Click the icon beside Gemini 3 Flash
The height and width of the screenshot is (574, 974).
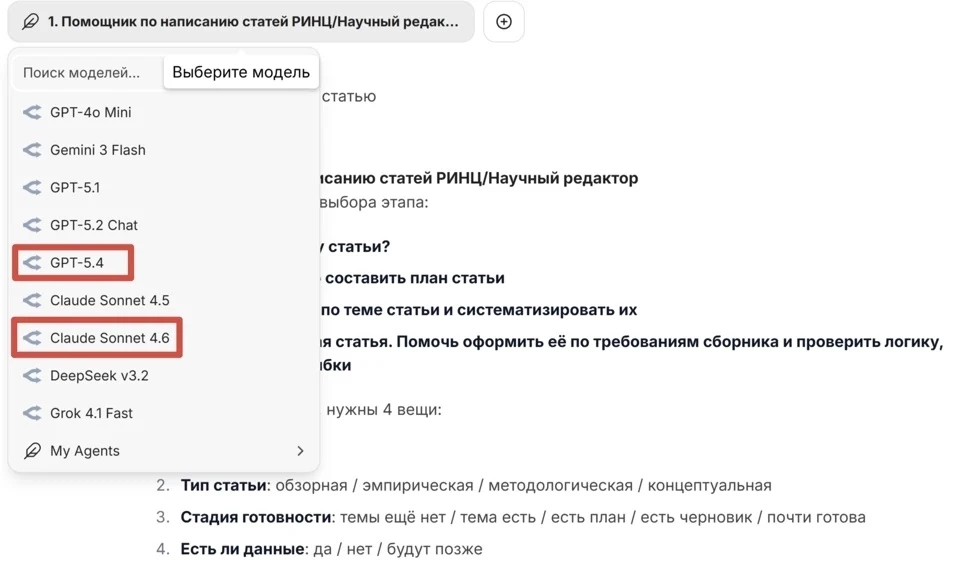tap(32, 150)
